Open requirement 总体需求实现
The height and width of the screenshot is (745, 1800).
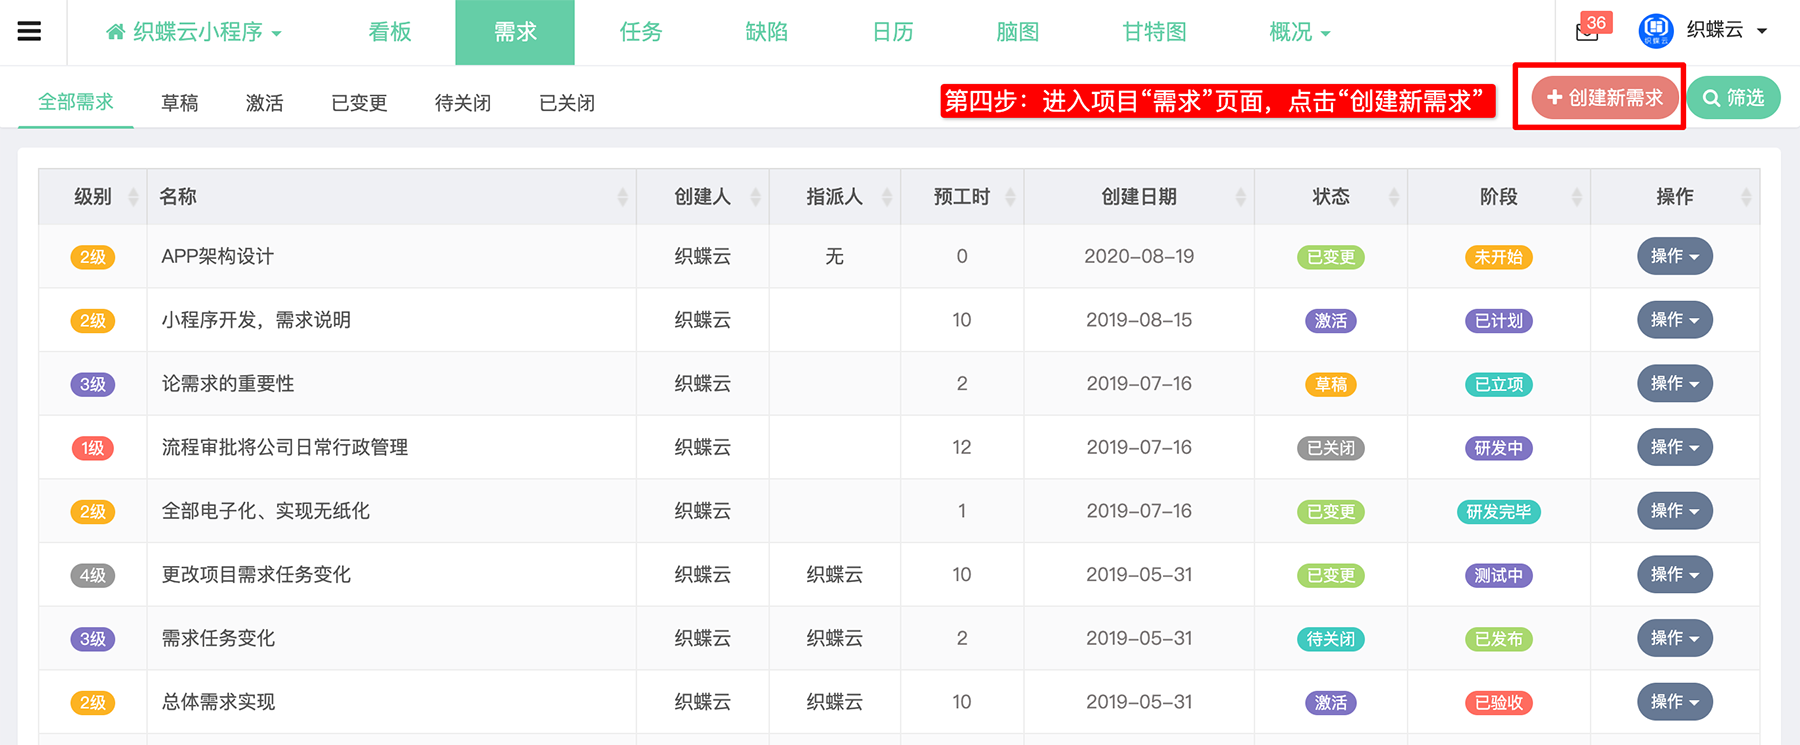point(218,702)
